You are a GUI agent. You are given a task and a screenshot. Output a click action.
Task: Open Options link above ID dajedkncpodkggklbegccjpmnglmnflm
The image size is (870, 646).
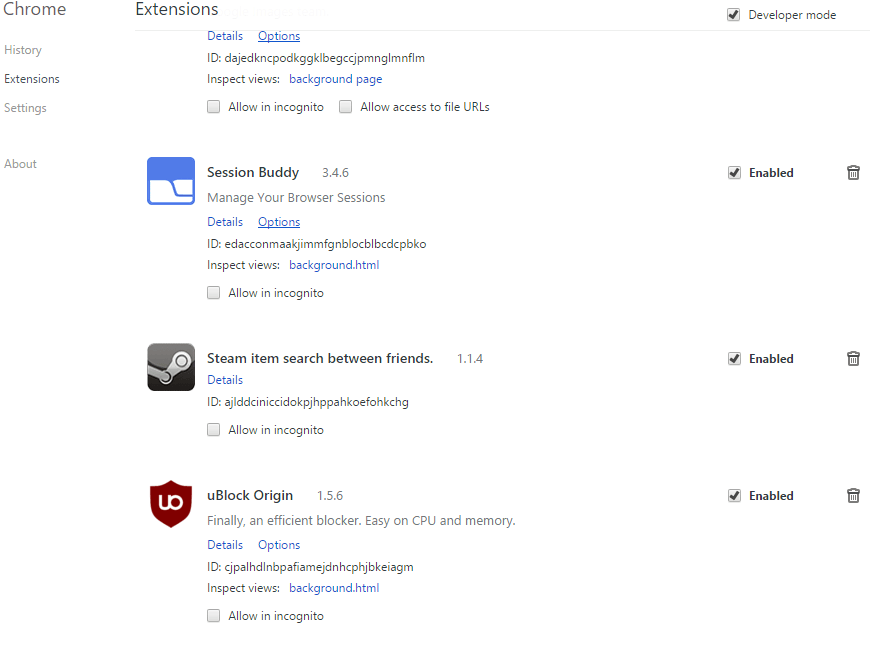[279, 36]
